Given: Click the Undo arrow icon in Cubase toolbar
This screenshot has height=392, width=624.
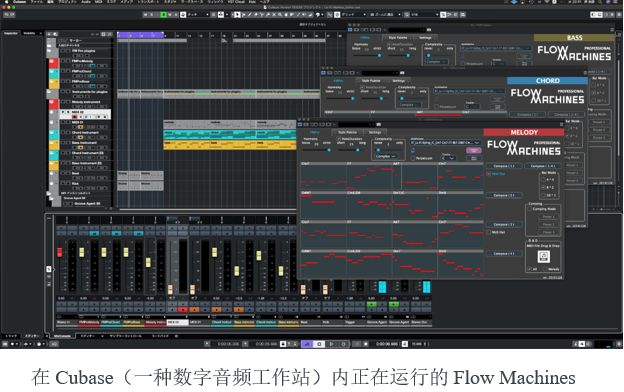Looking at the screenshot, I should tap(6, 15).
